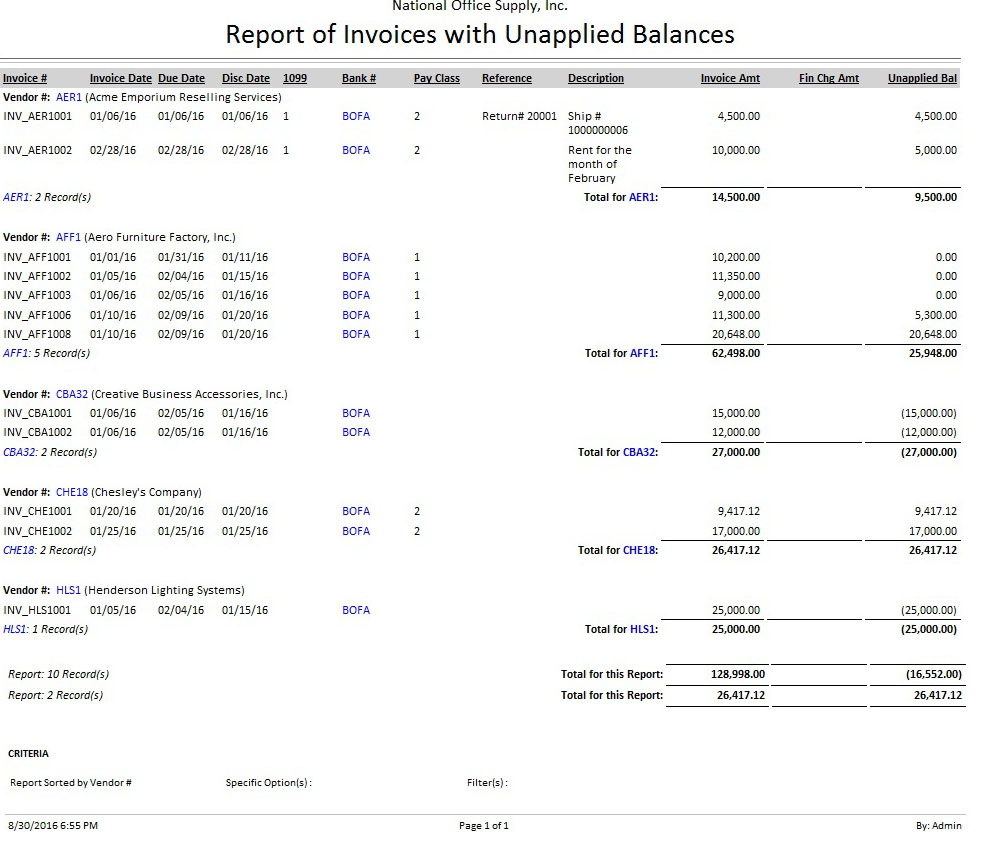Click the Bank # column header
1007x854 pixels.
pos(359,79)
